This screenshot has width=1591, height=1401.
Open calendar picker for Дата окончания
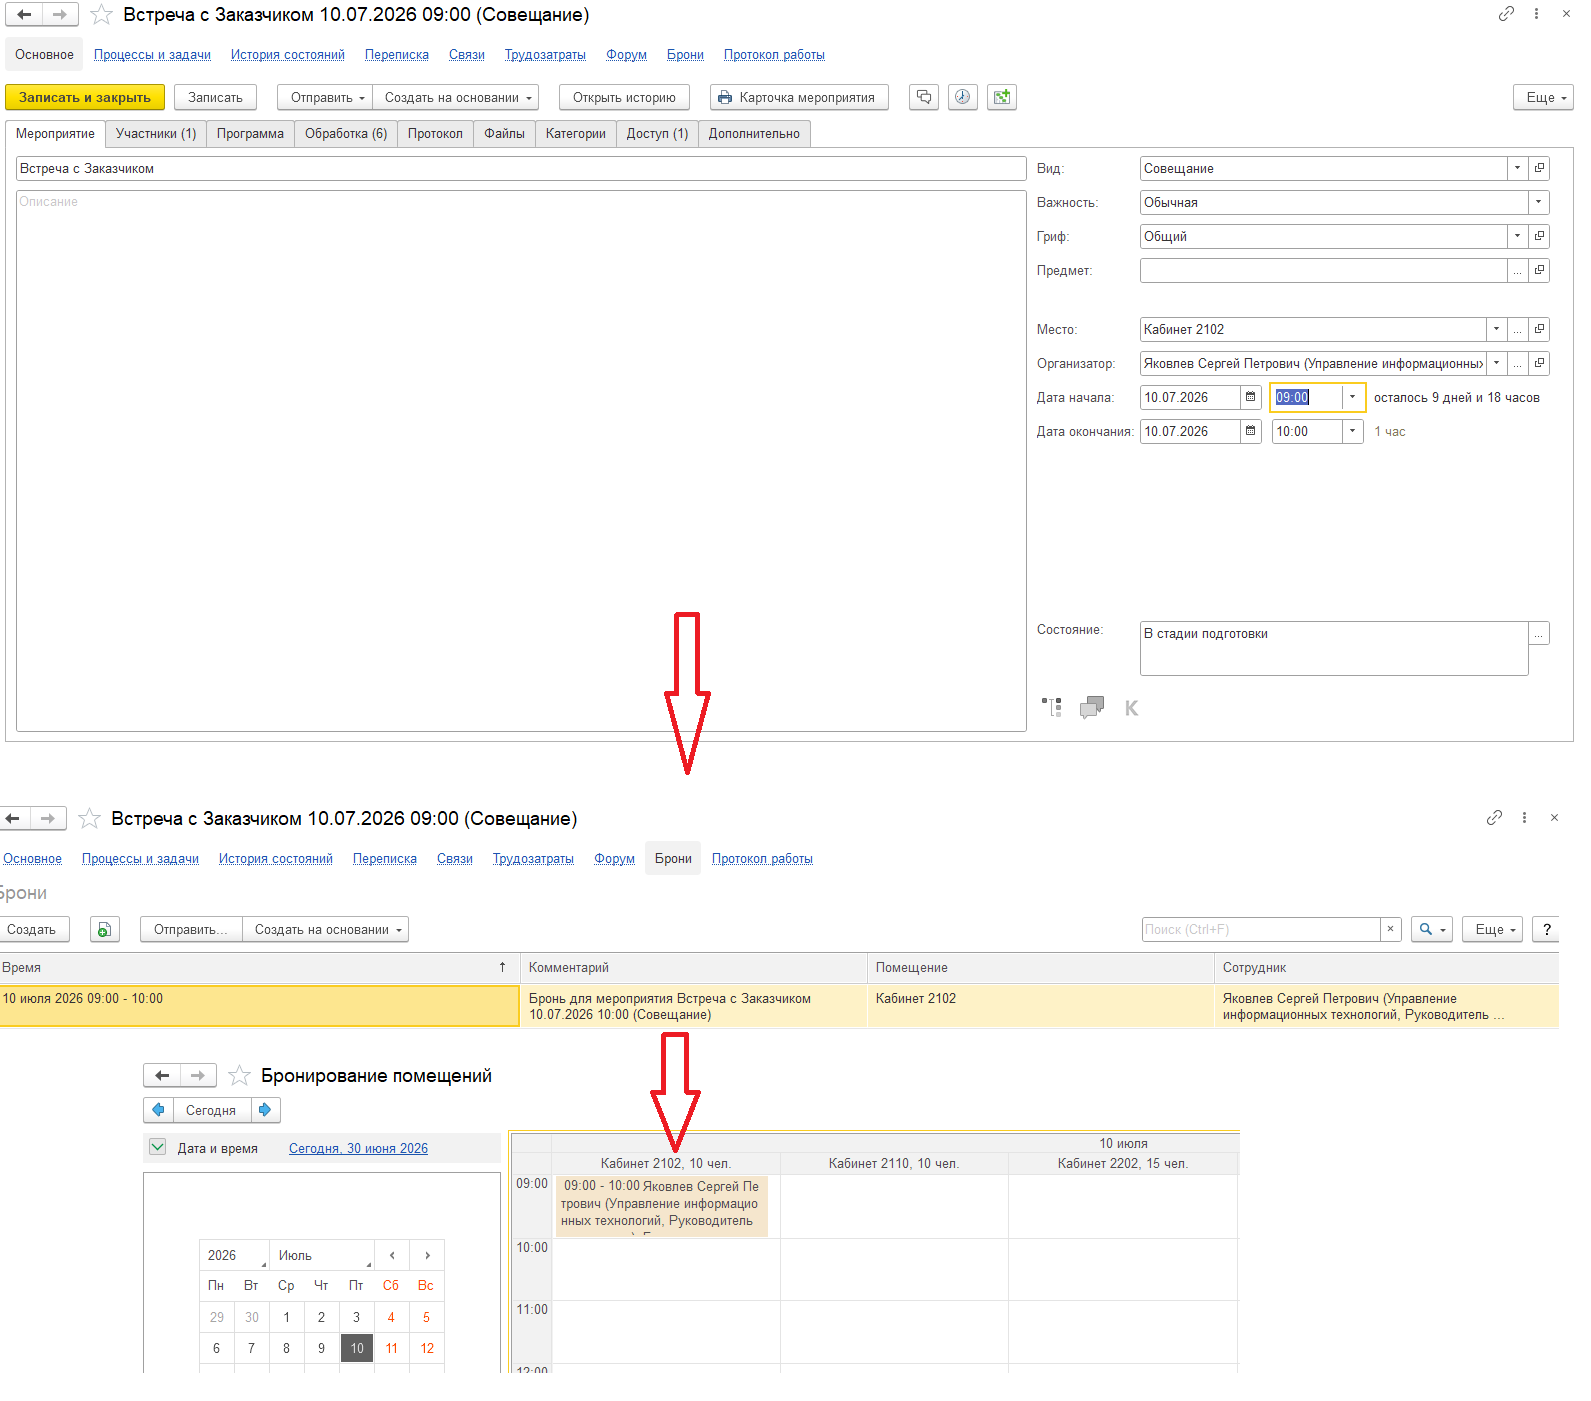point(1250,431)
